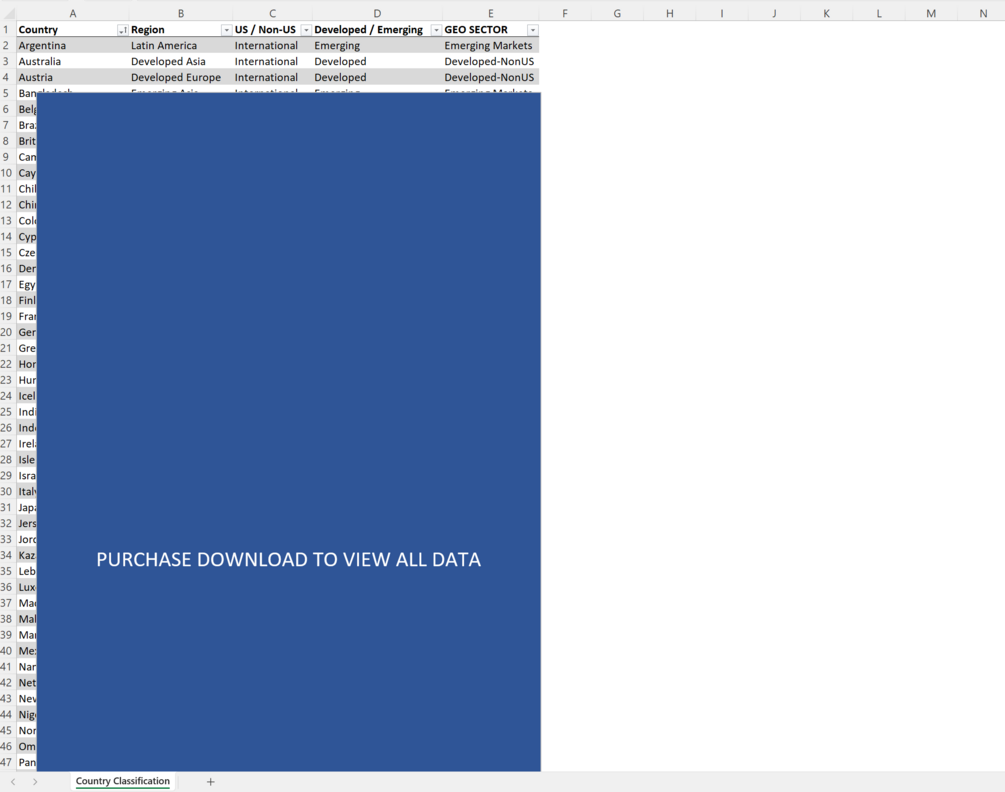Viewport: 1005px width, 792px height.
Task: Click the Latin America cell
Action: pos(181,45)
